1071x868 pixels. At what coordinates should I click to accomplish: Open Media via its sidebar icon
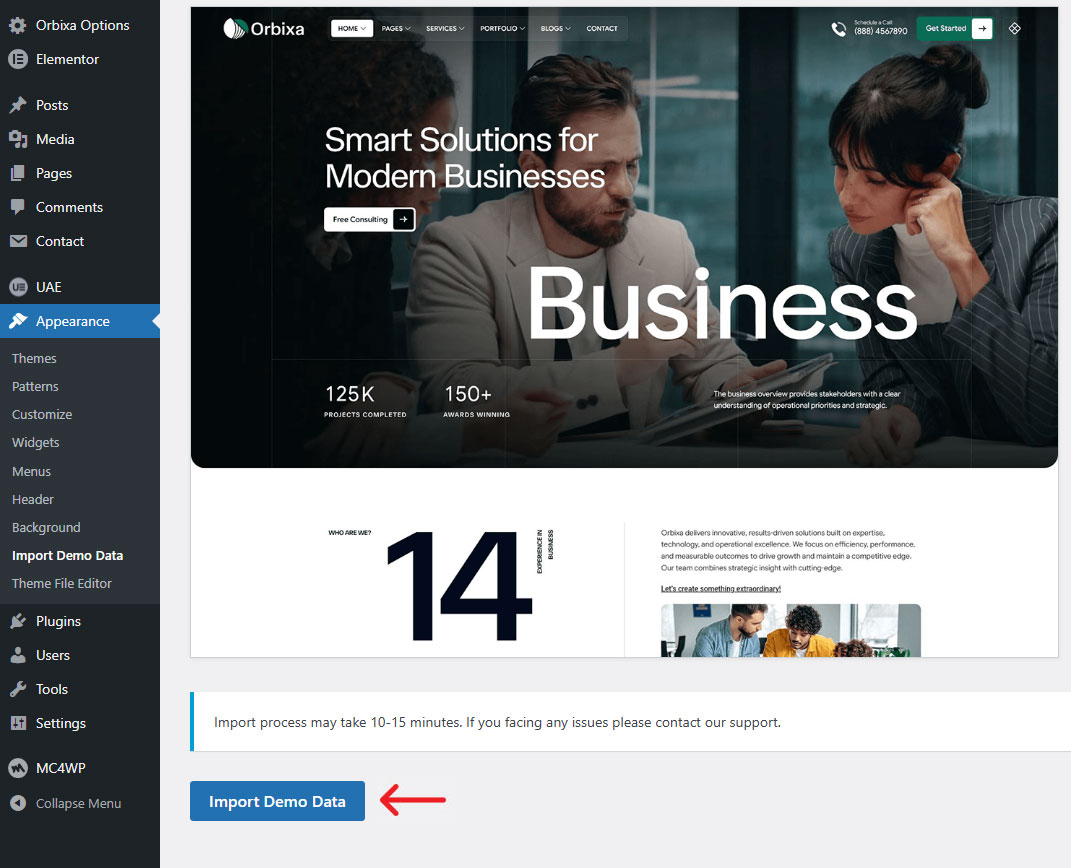tap(18, 139)
